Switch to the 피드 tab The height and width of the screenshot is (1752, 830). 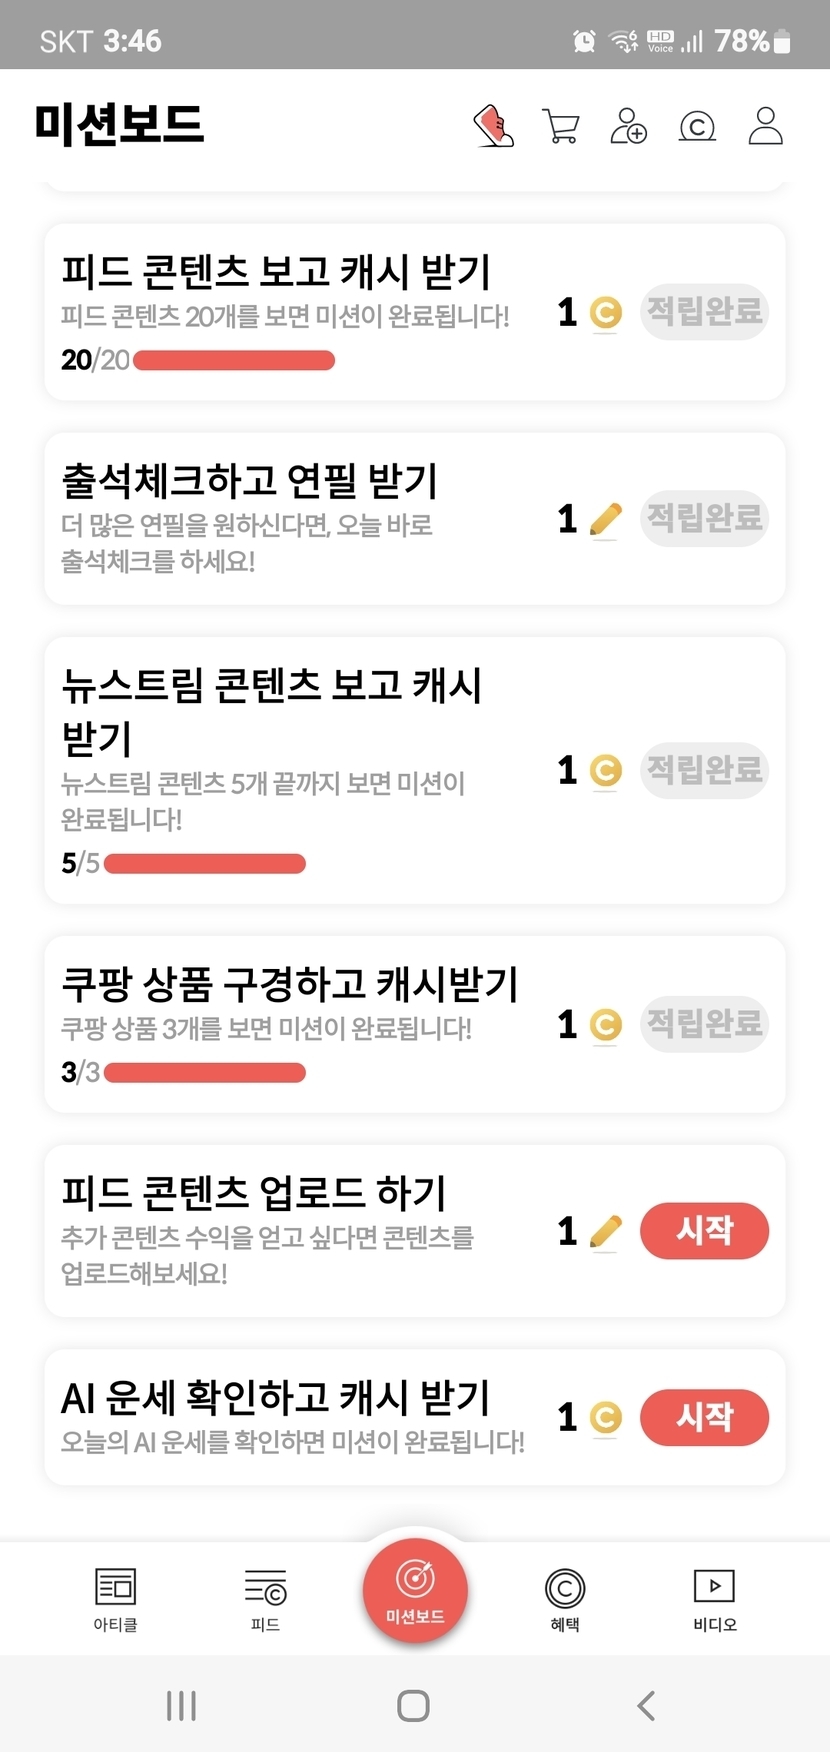pos(265,1598)
